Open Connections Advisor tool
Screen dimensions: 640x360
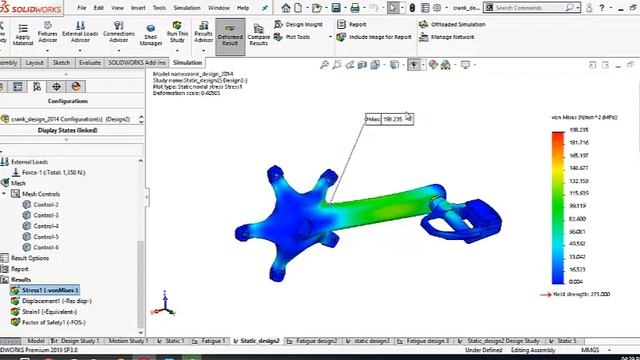[x=119, y=32]
